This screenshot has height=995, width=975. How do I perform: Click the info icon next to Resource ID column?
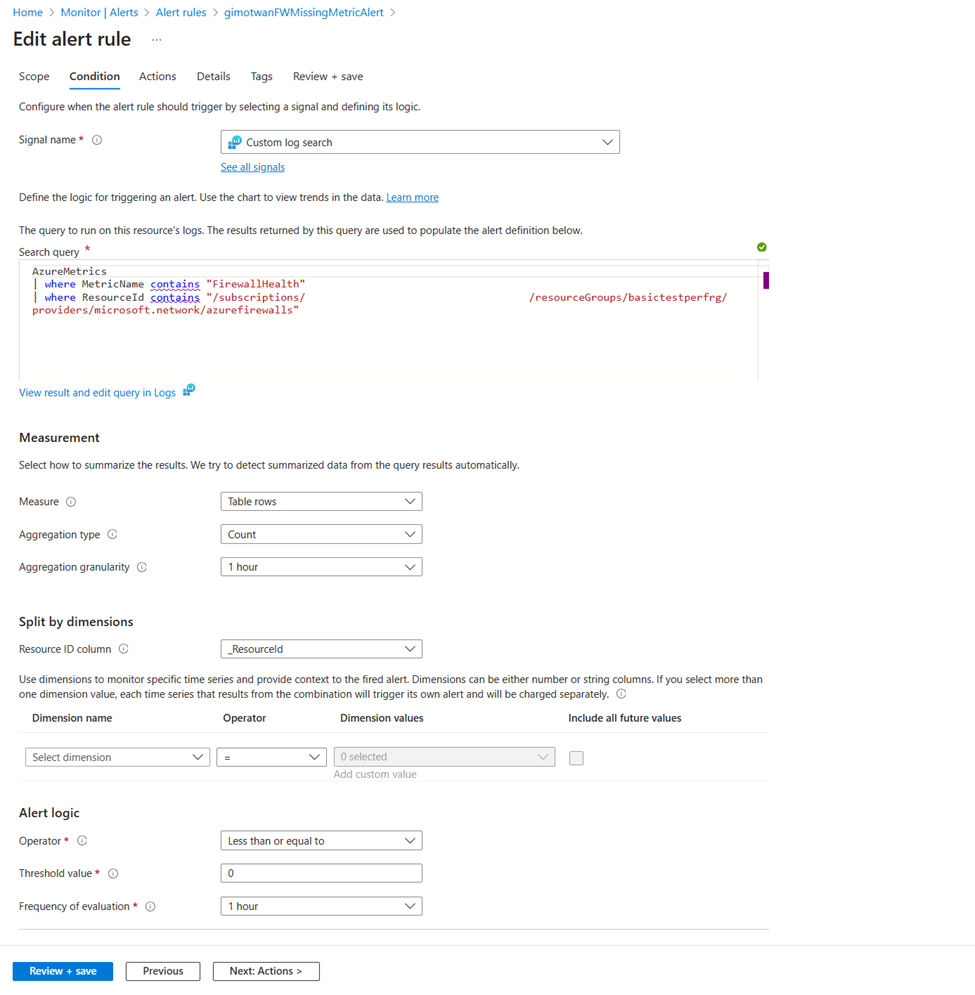[x=123, y=648]
